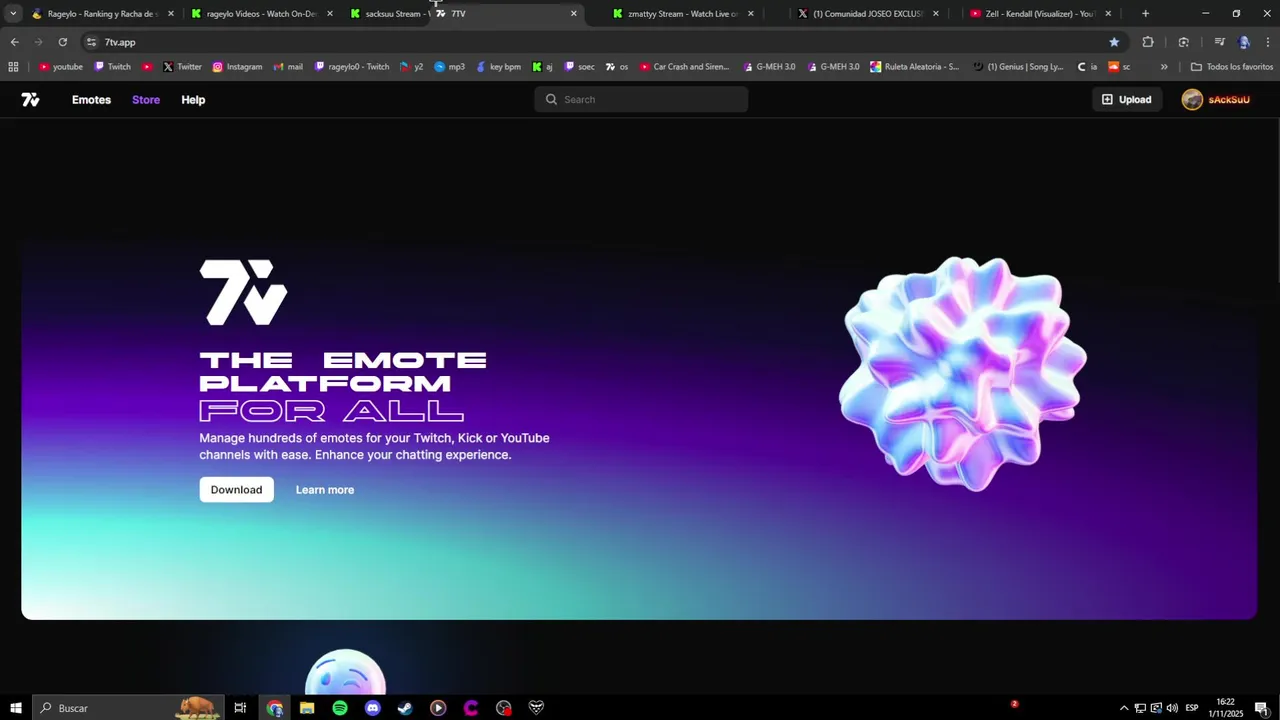Viewport: 1280px width, 720px height.
Task: Open Steam from the taskbar
Action: [x=405, y=708]
